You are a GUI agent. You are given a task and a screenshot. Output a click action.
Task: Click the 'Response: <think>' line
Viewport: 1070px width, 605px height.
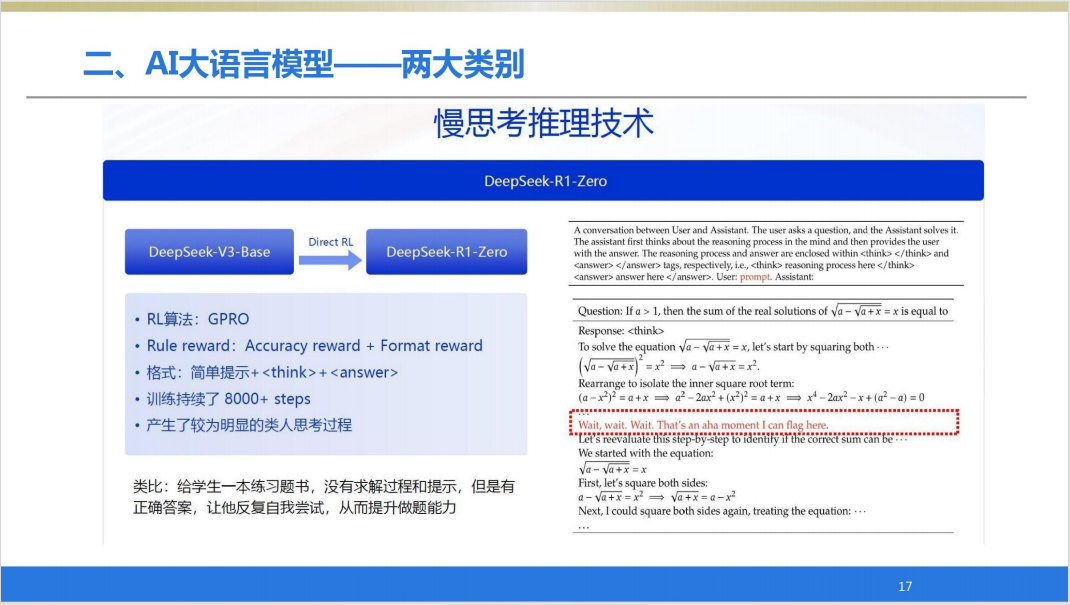[621, 331]
